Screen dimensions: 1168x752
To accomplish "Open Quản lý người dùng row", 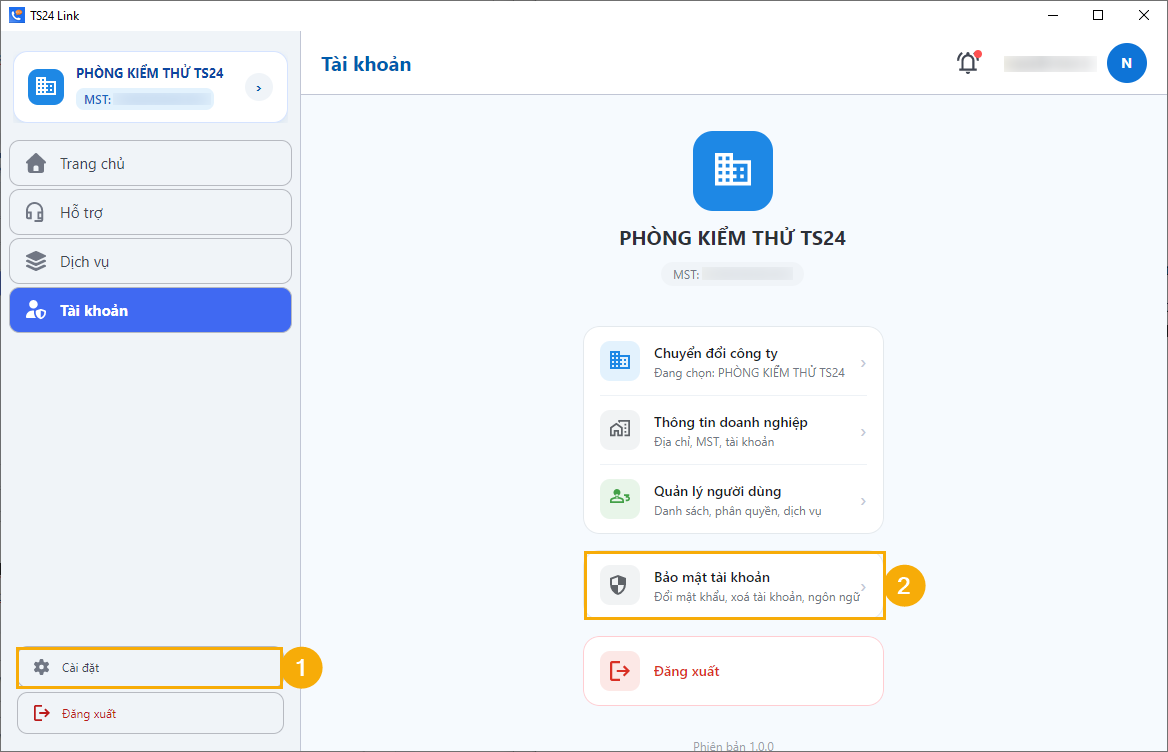I will point(734,500).
